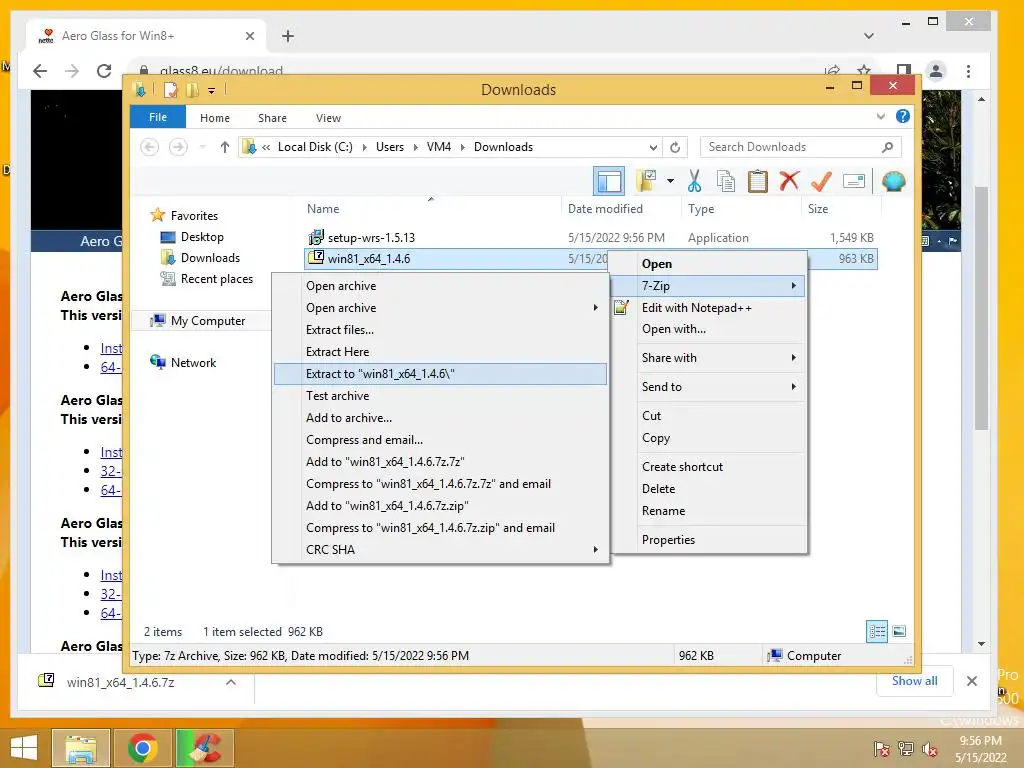Screen dimensions: 1024x768
Task: Click Test archive in 7-Zip submenu
Action: coord(440,396)
